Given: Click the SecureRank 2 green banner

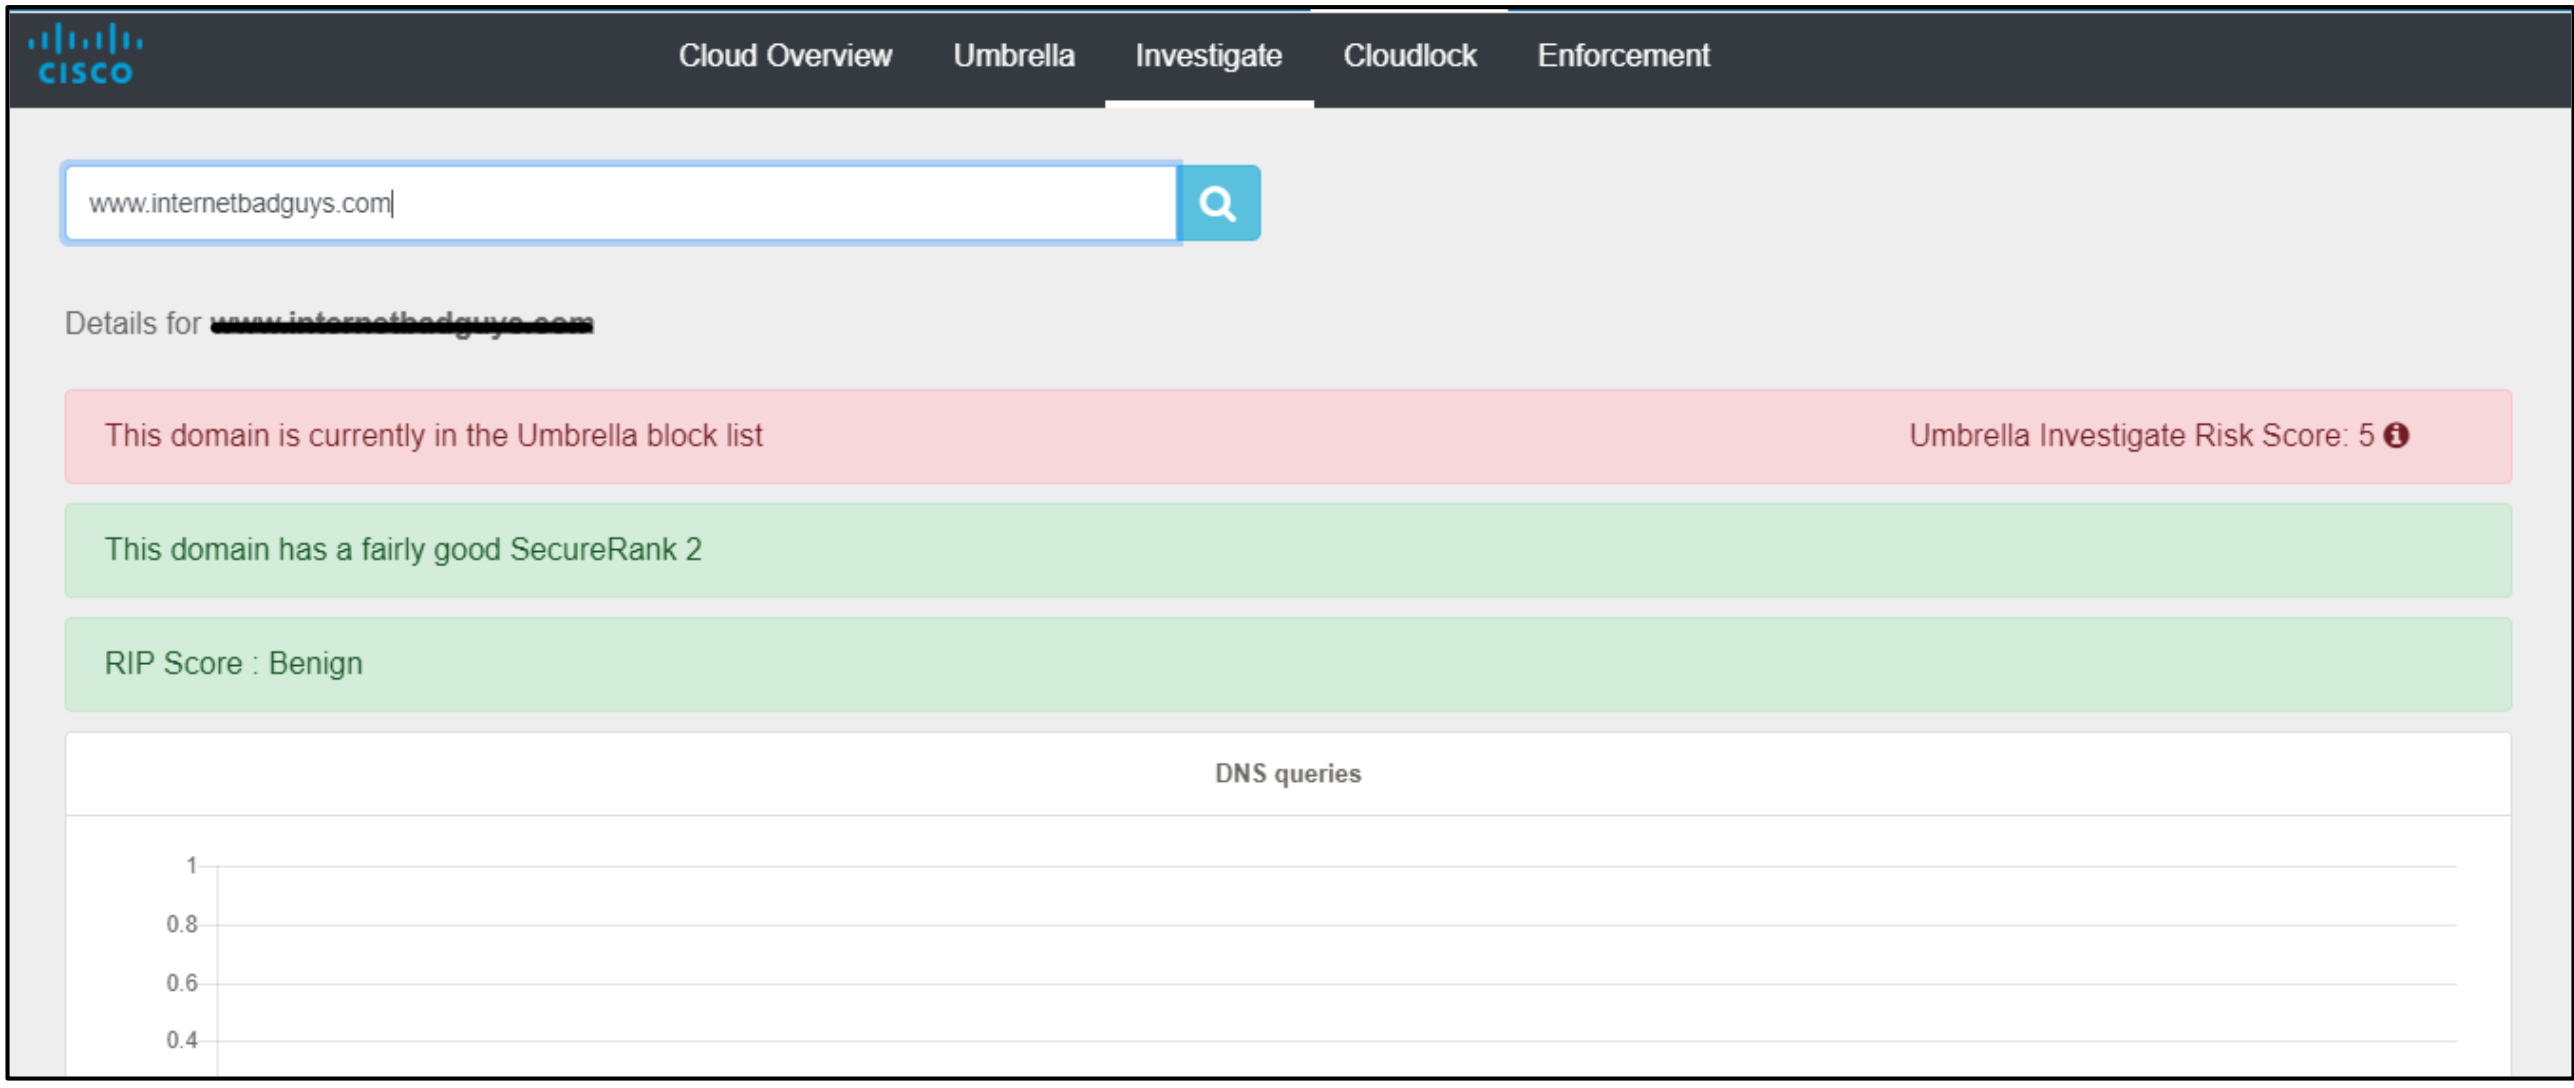Looking at the screenshot, I should pos(1288,550).
